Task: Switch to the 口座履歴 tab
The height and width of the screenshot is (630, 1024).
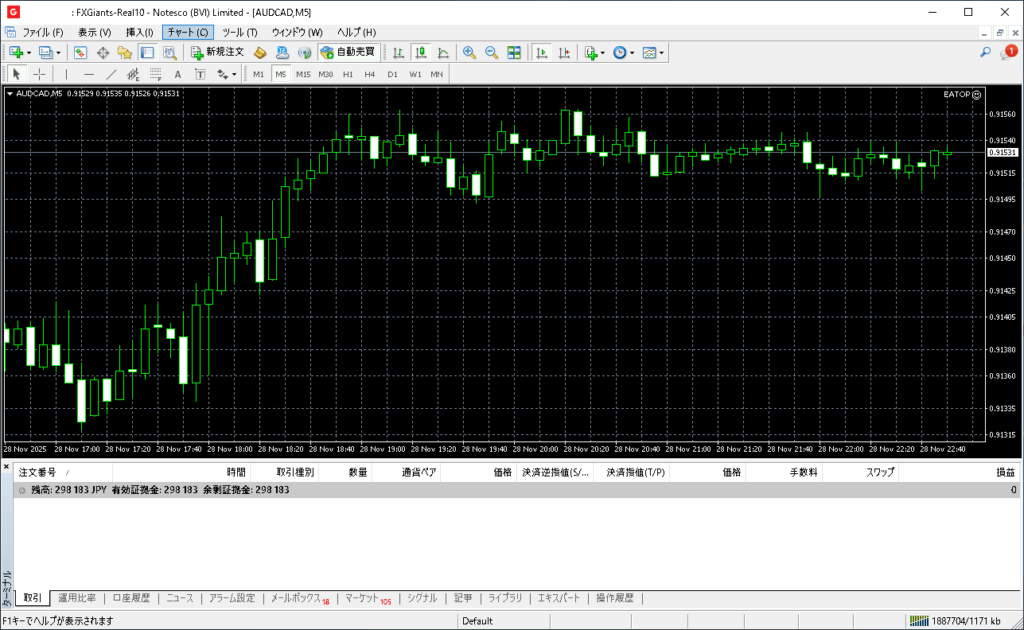Action: pos(131,598)
